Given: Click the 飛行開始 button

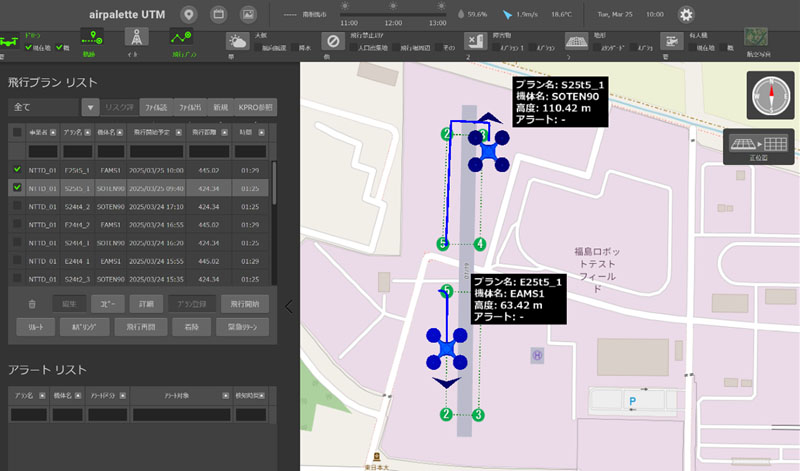Looking at the screenshot, I should tap(244, 303).
